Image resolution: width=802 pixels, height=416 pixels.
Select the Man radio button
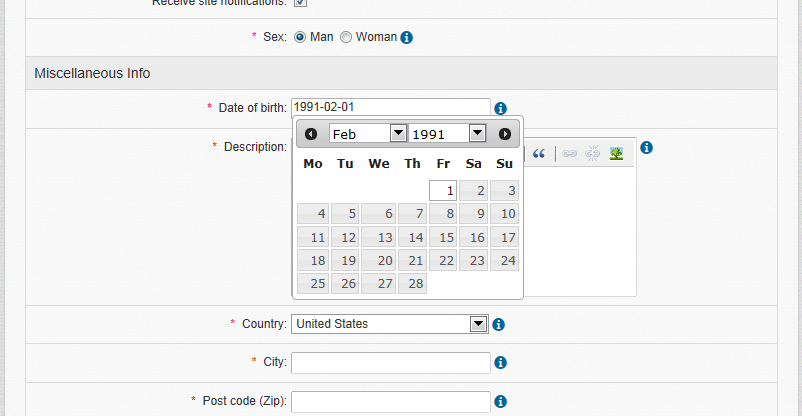(x=300, y=37)
